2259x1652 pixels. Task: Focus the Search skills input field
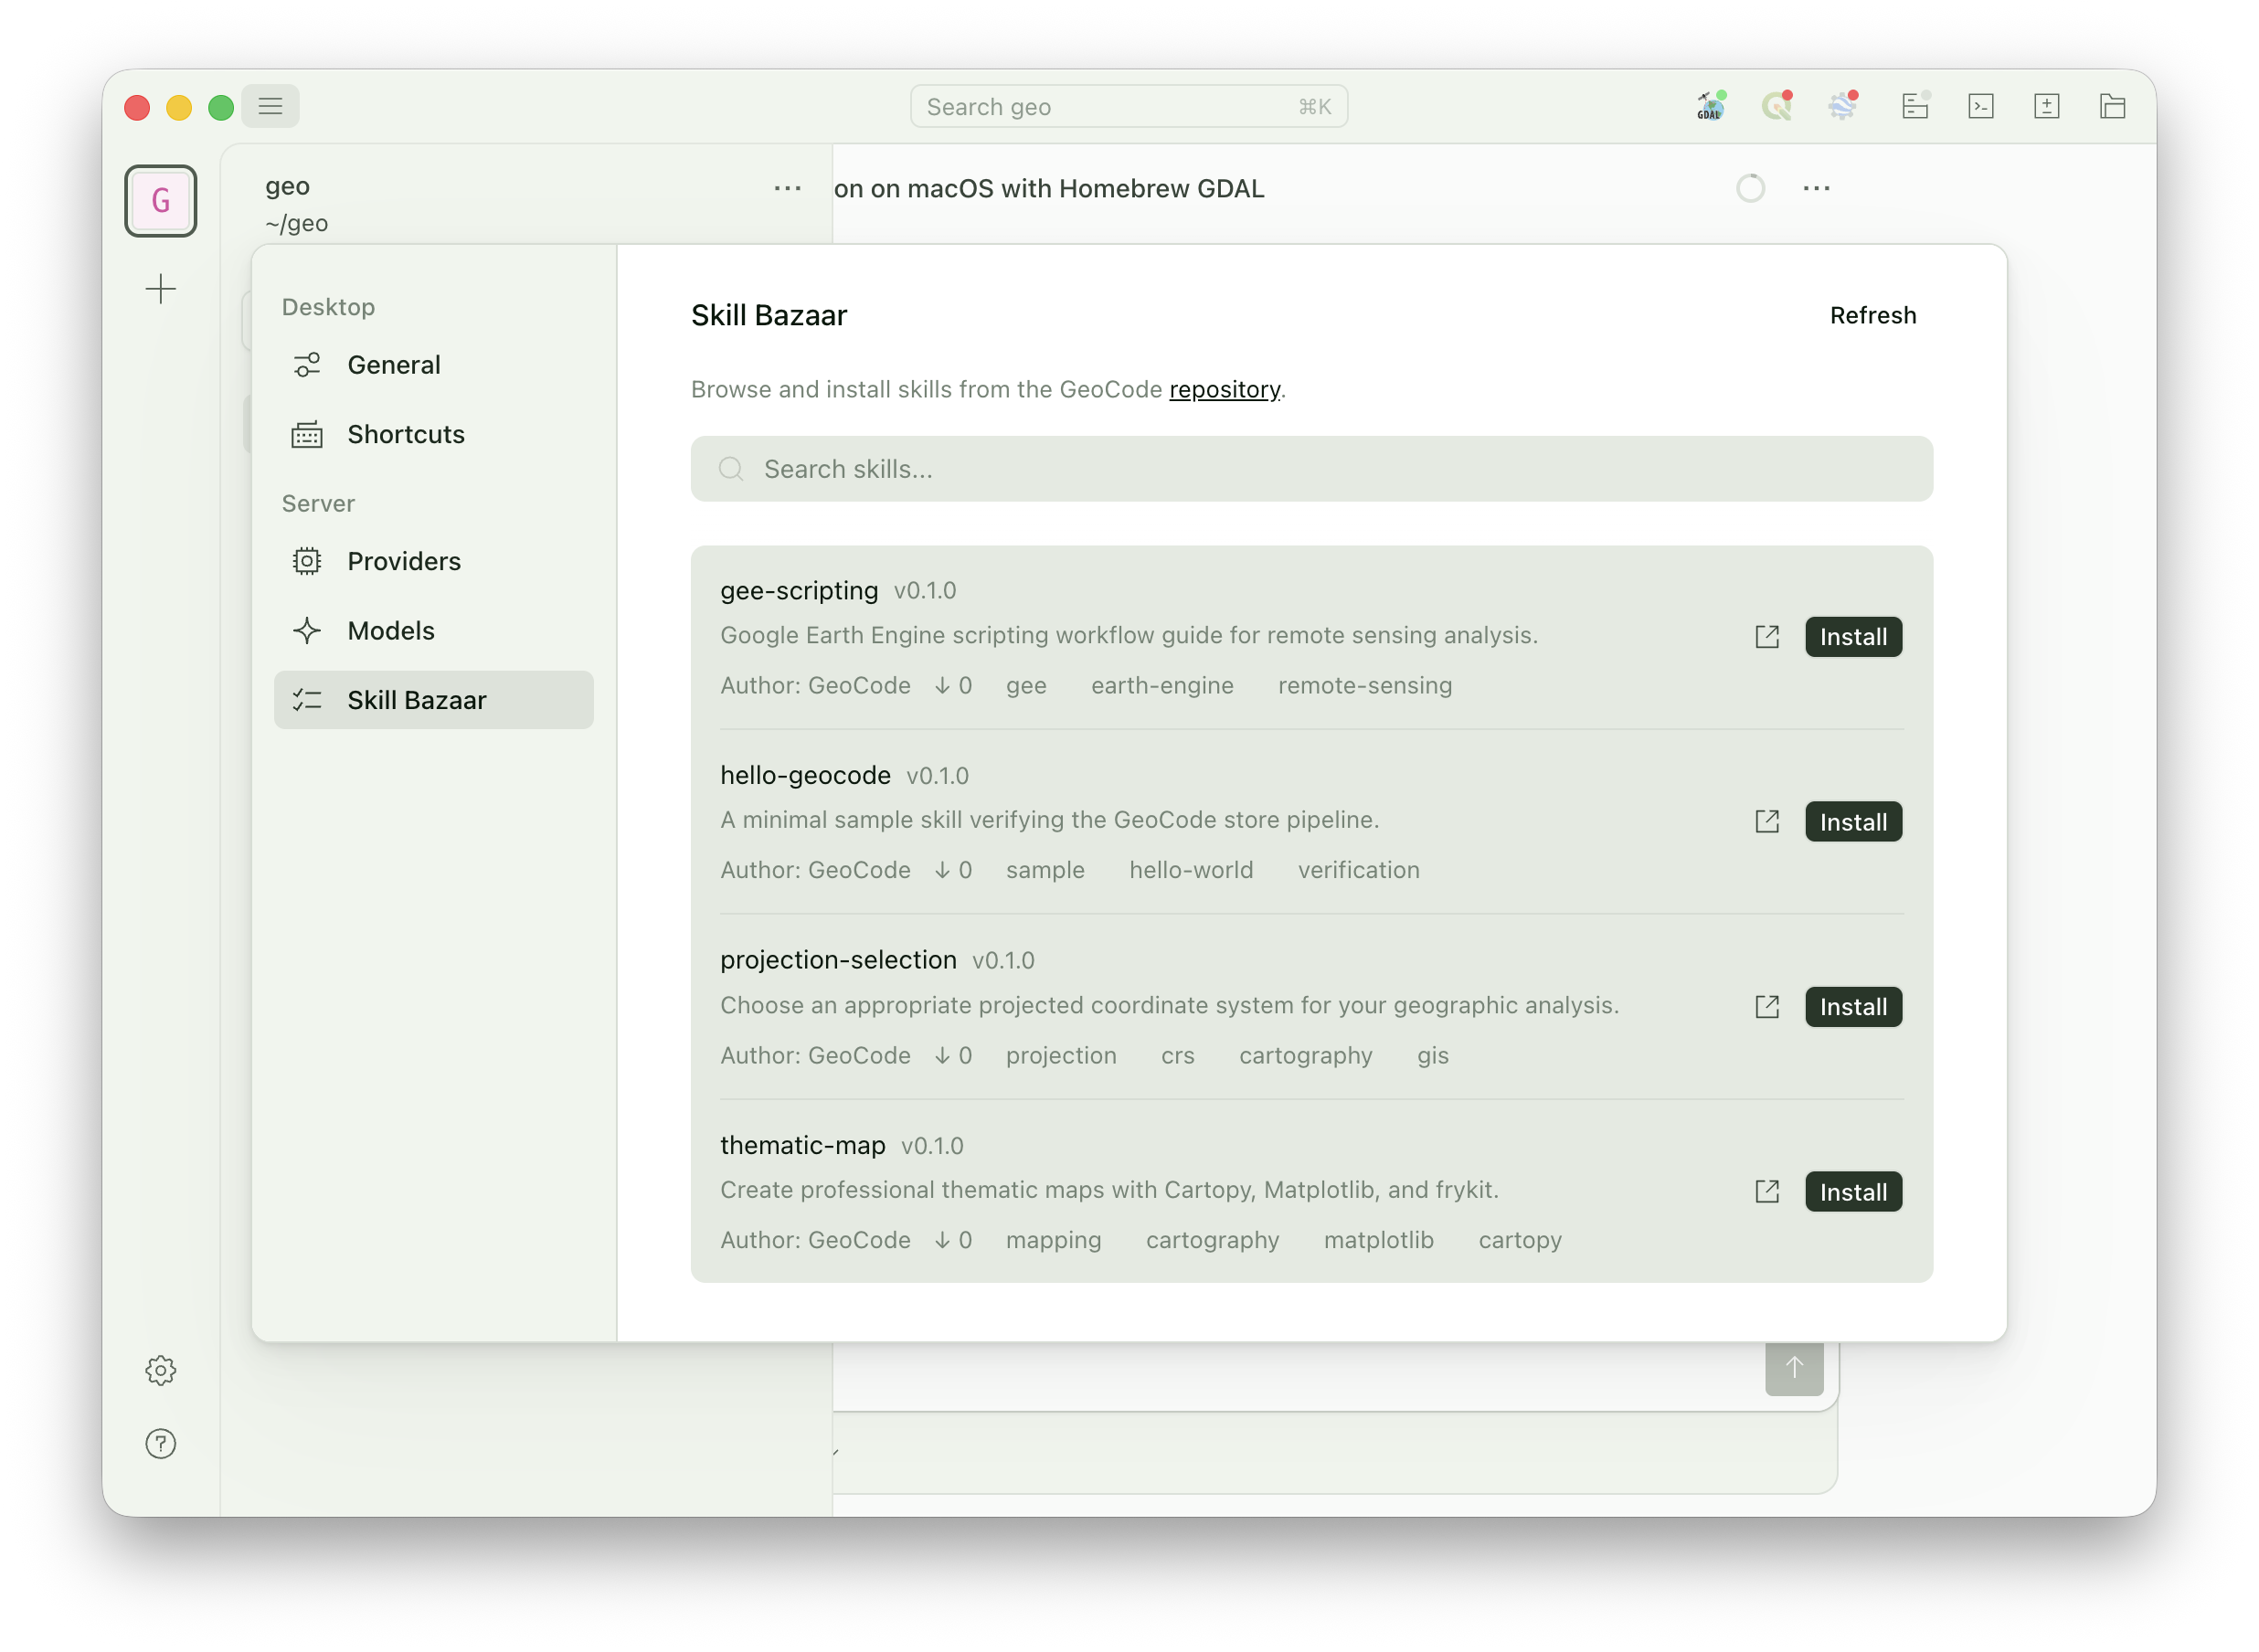[x=1311, y=469]
